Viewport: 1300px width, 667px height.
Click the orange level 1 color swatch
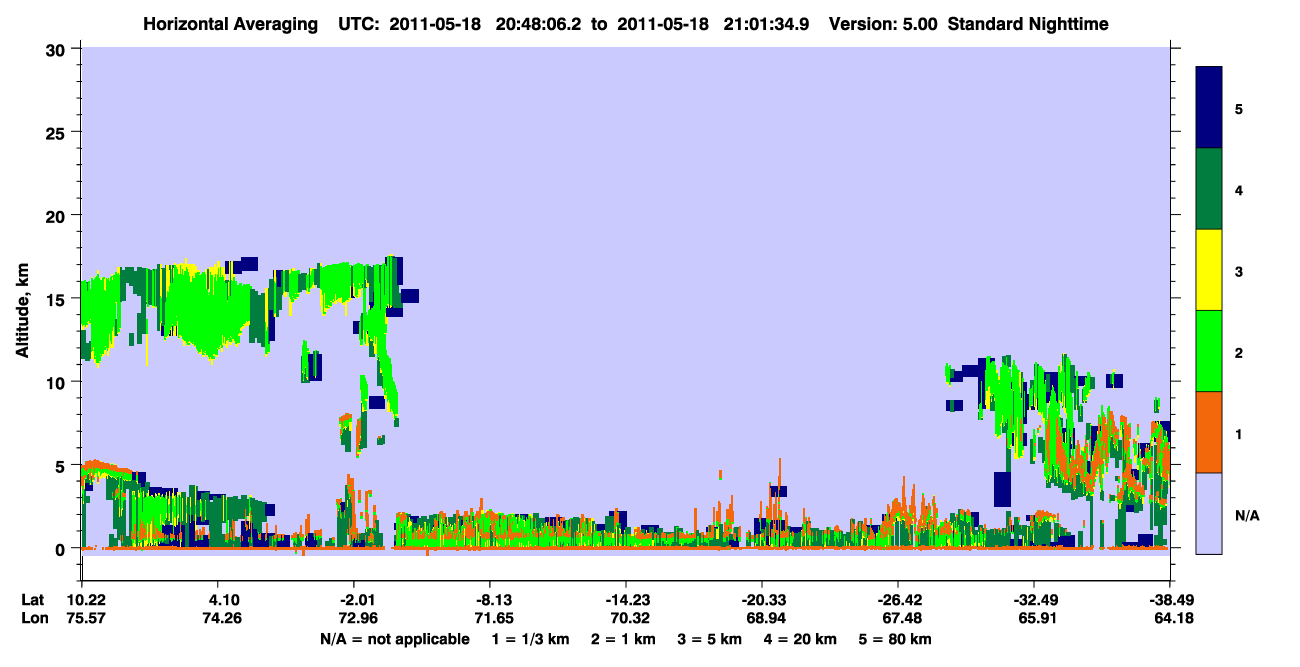pos(1209,432)
